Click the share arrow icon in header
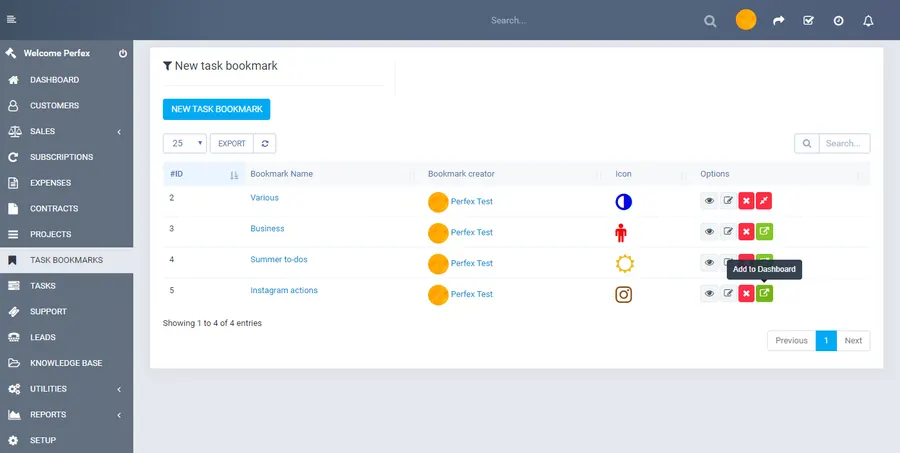The width and height of the screenshot is (900, 453). point(778,21)
